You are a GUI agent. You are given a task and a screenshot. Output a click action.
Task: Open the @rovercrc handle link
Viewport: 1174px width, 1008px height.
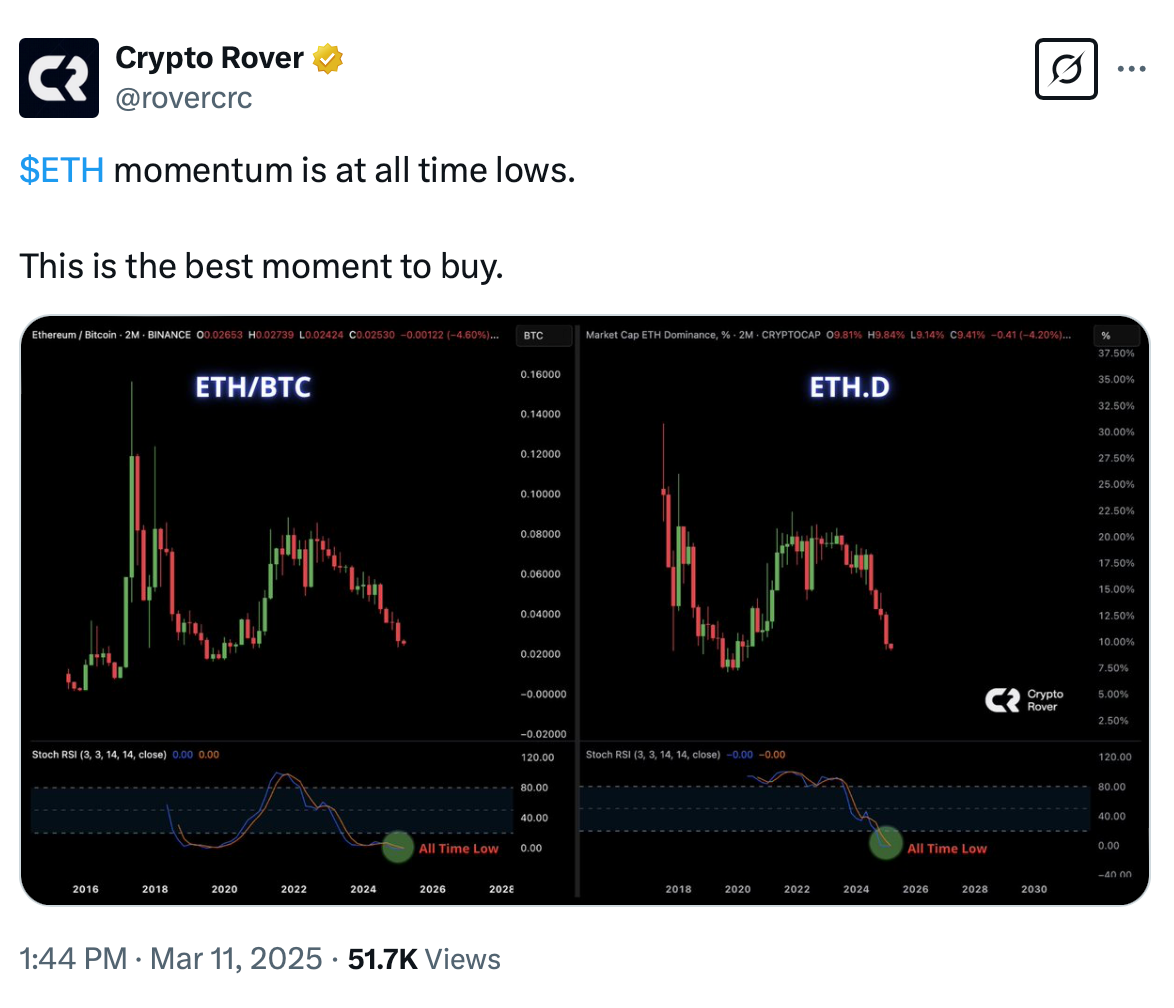[x=184, y=98]
